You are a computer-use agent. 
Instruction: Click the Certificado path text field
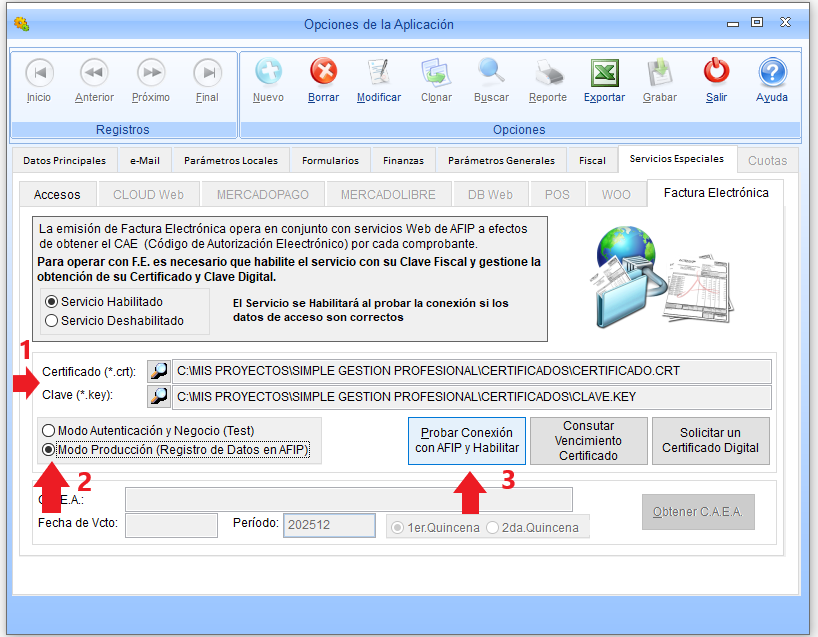click(x=472, y=371)
